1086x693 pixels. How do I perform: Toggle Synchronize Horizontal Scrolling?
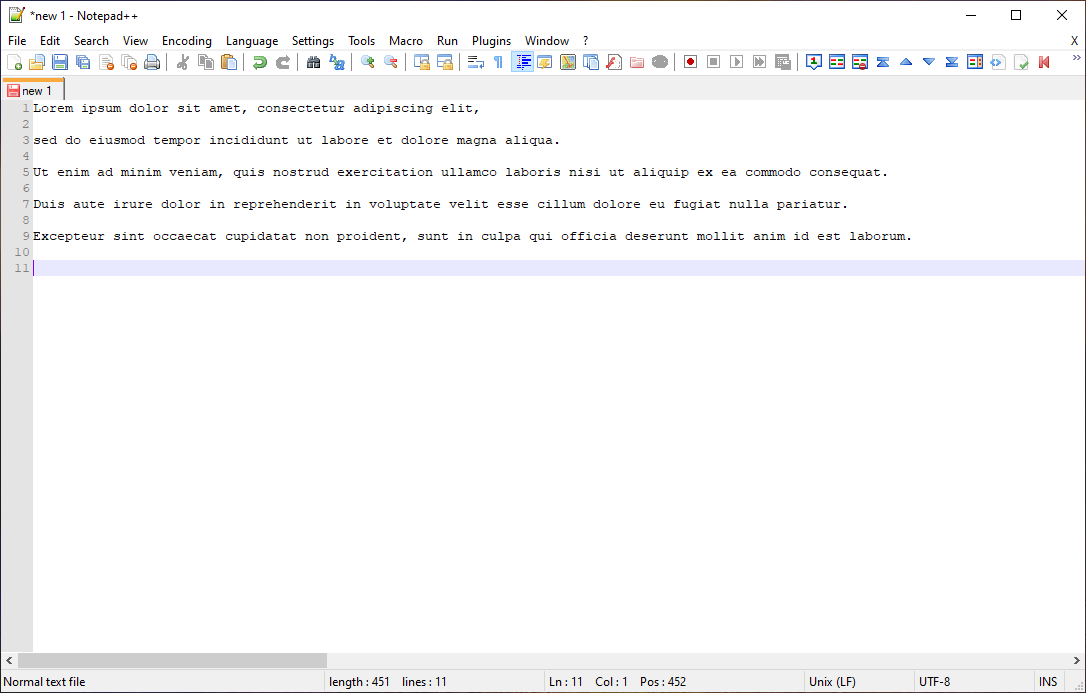445,62
